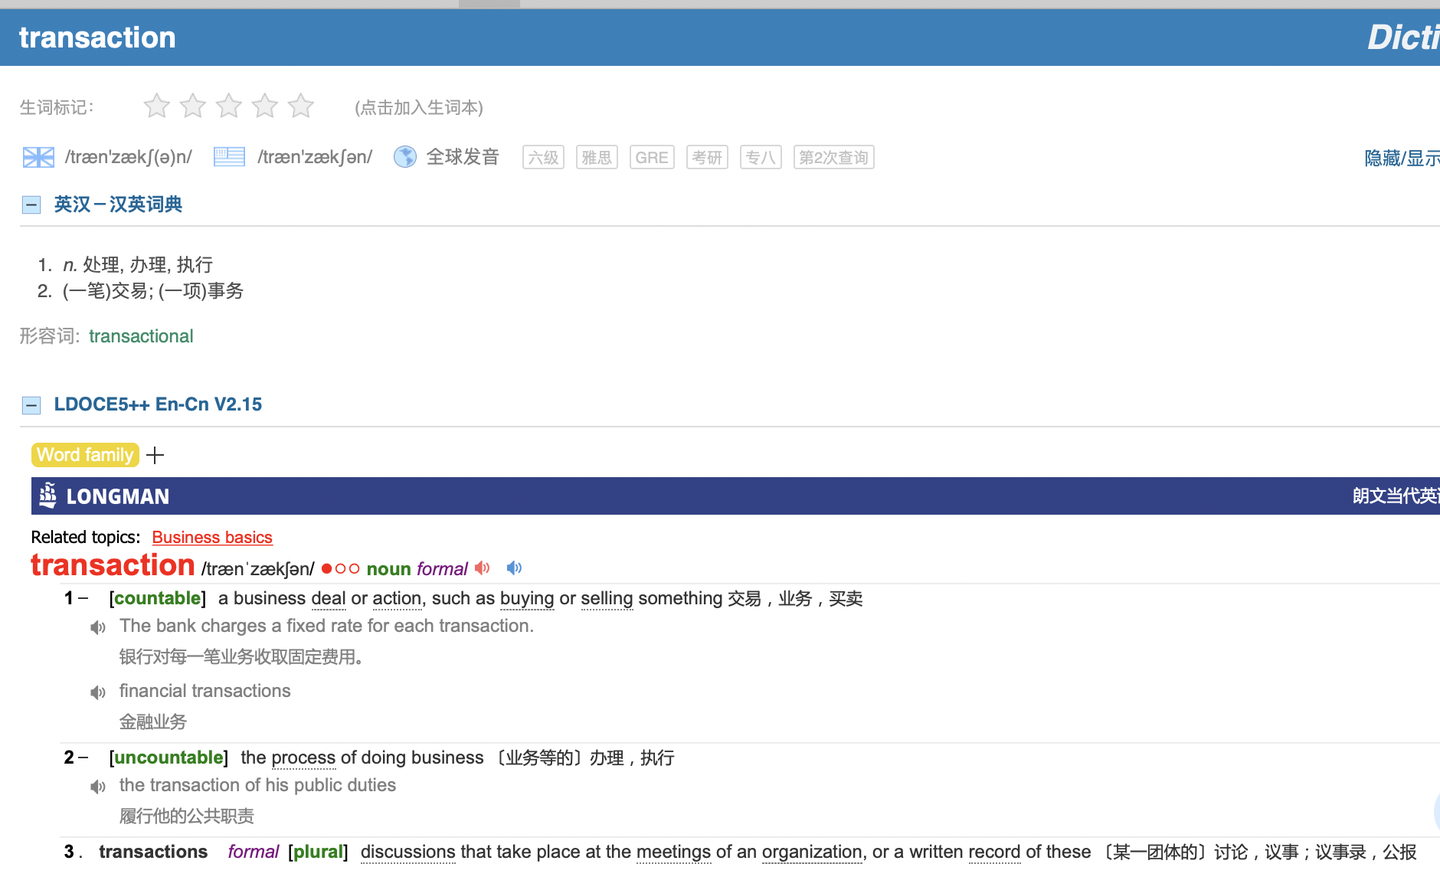Switch to the small tab at top center
The width and height of the screenshot is (1440, 890).
click(488, 4)
